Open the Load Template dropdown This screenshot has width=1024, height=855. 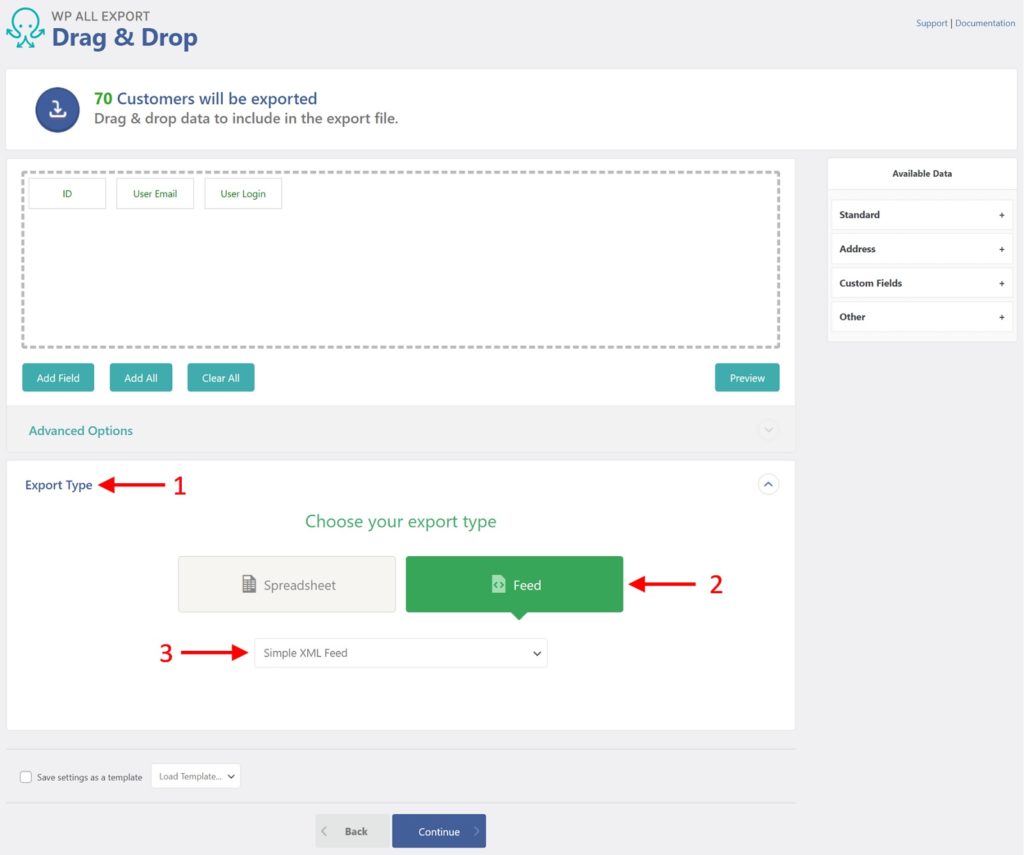[195, 775]
